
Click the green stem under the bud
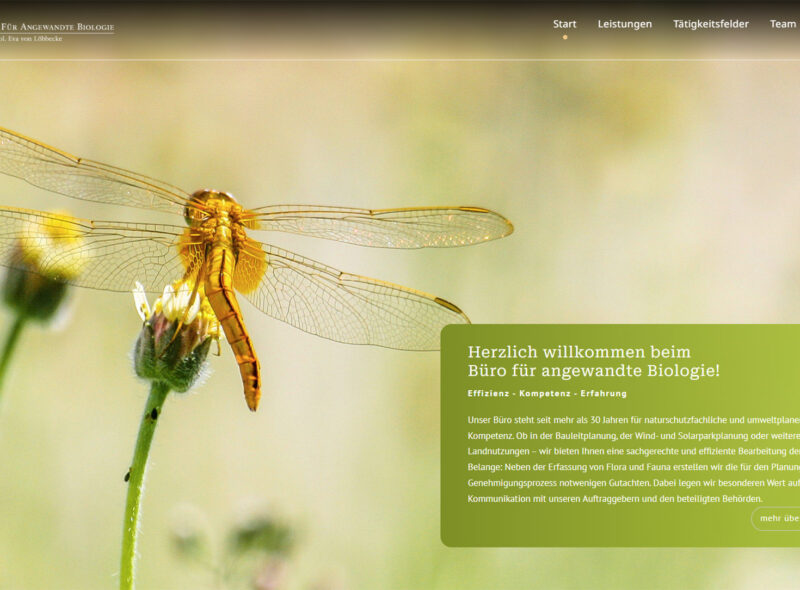[x=138, y=480]
